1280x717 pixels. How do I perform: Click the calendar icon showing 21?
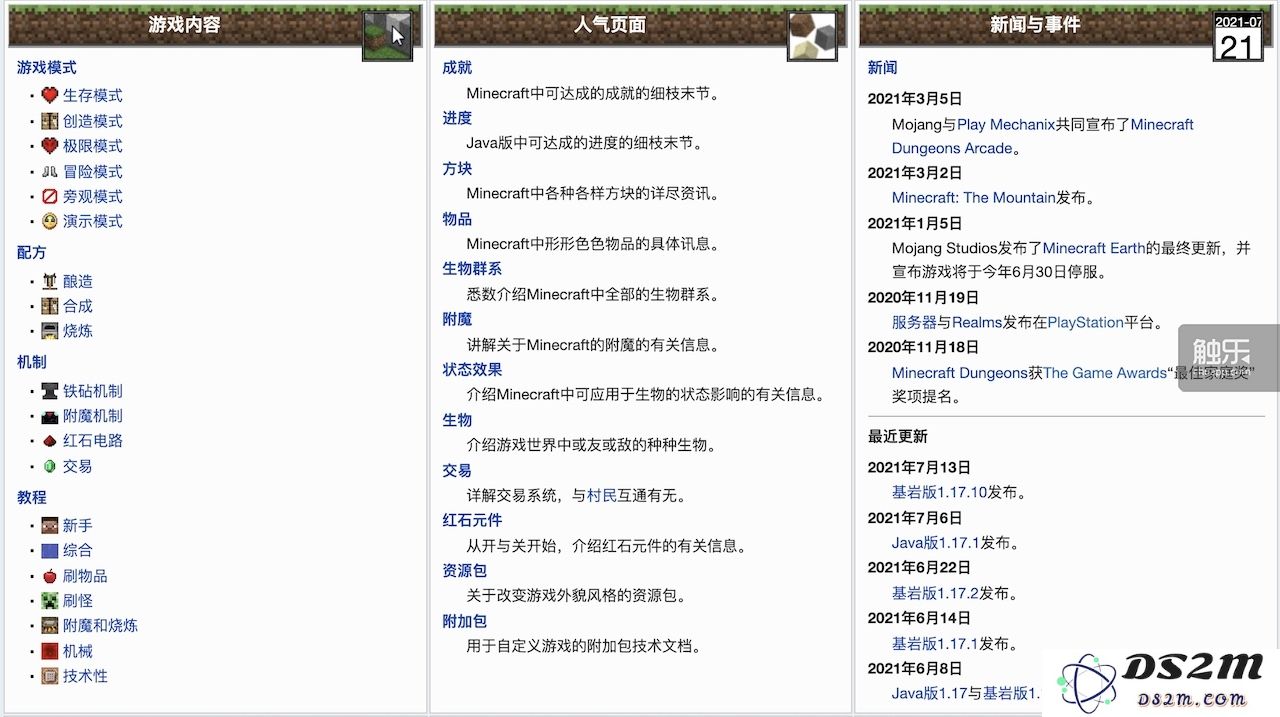tap(1238, 37)
